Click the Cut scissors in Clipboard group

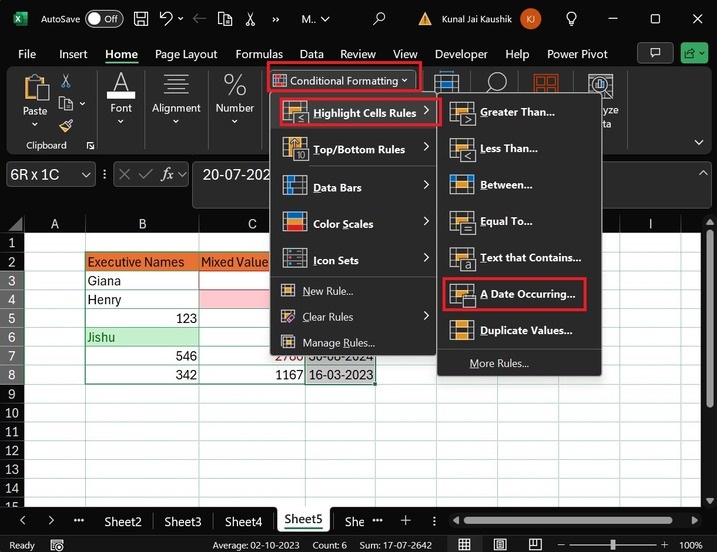click(x=66, y=81)
